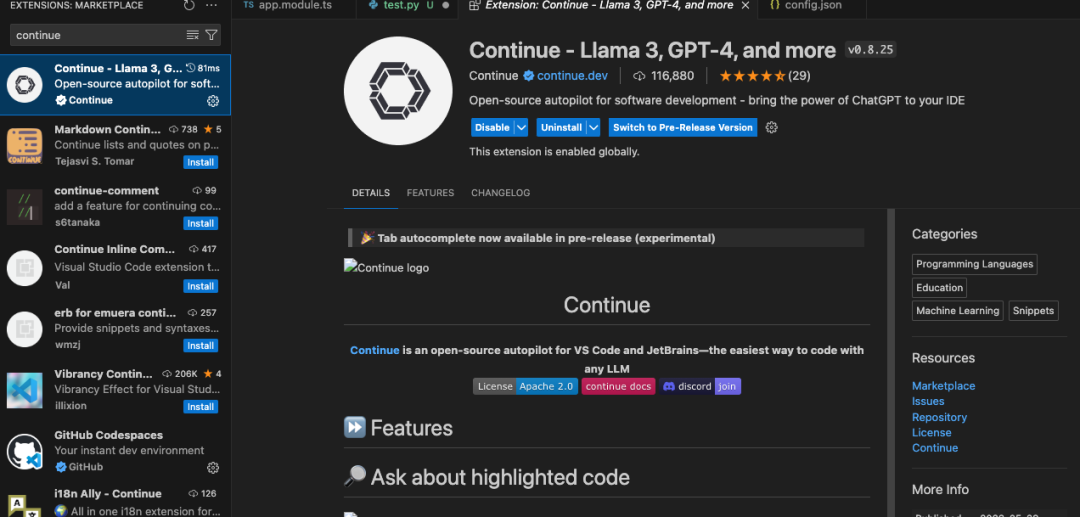The width and height of the screenshot is (1080, 517).
Task: Open the CHANGELOG tab
Action: click(x=501, y=193)
